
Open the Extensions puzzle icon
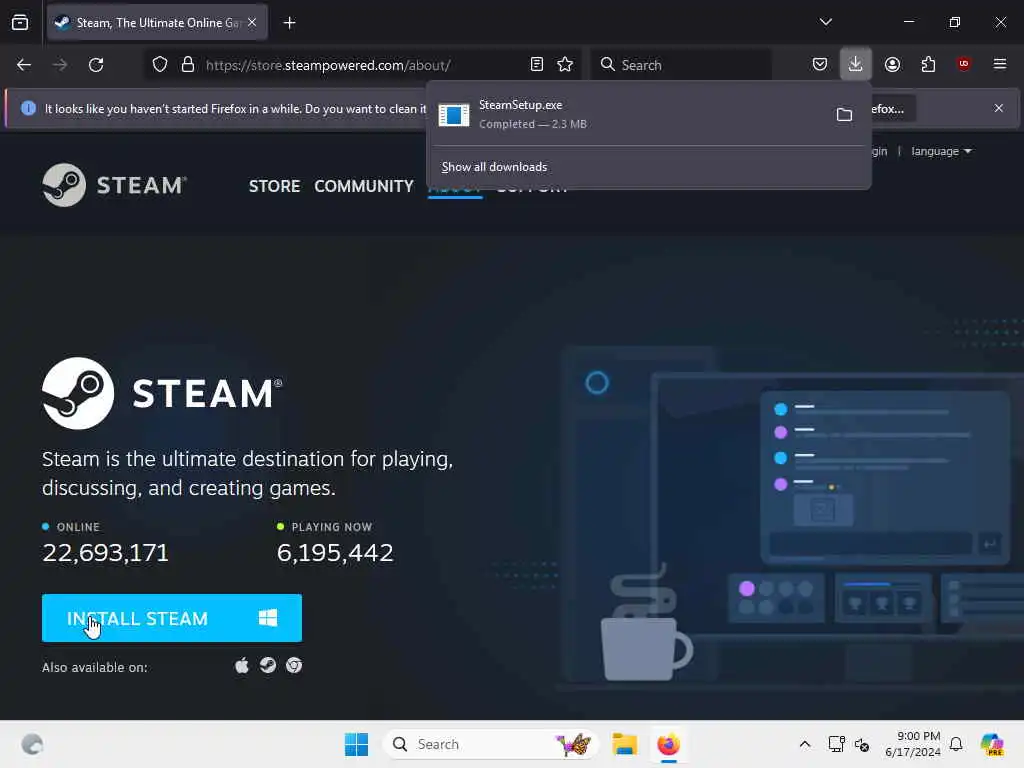[x=928, y=65]
